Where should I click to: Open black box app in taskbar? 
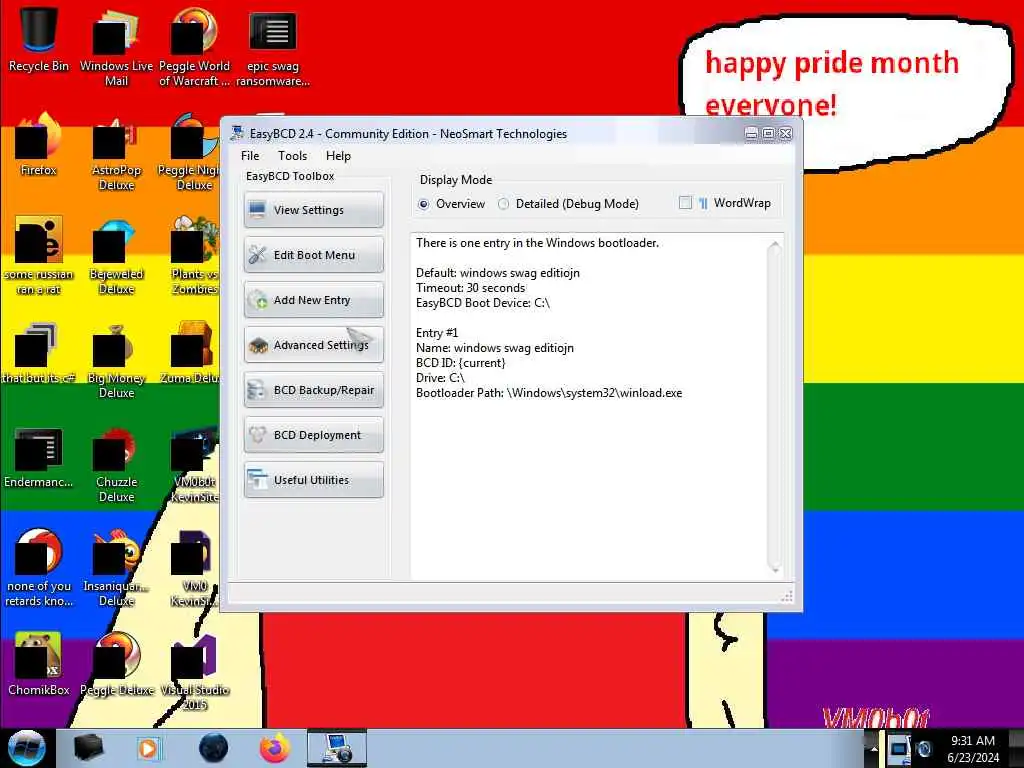coord(89,748)
